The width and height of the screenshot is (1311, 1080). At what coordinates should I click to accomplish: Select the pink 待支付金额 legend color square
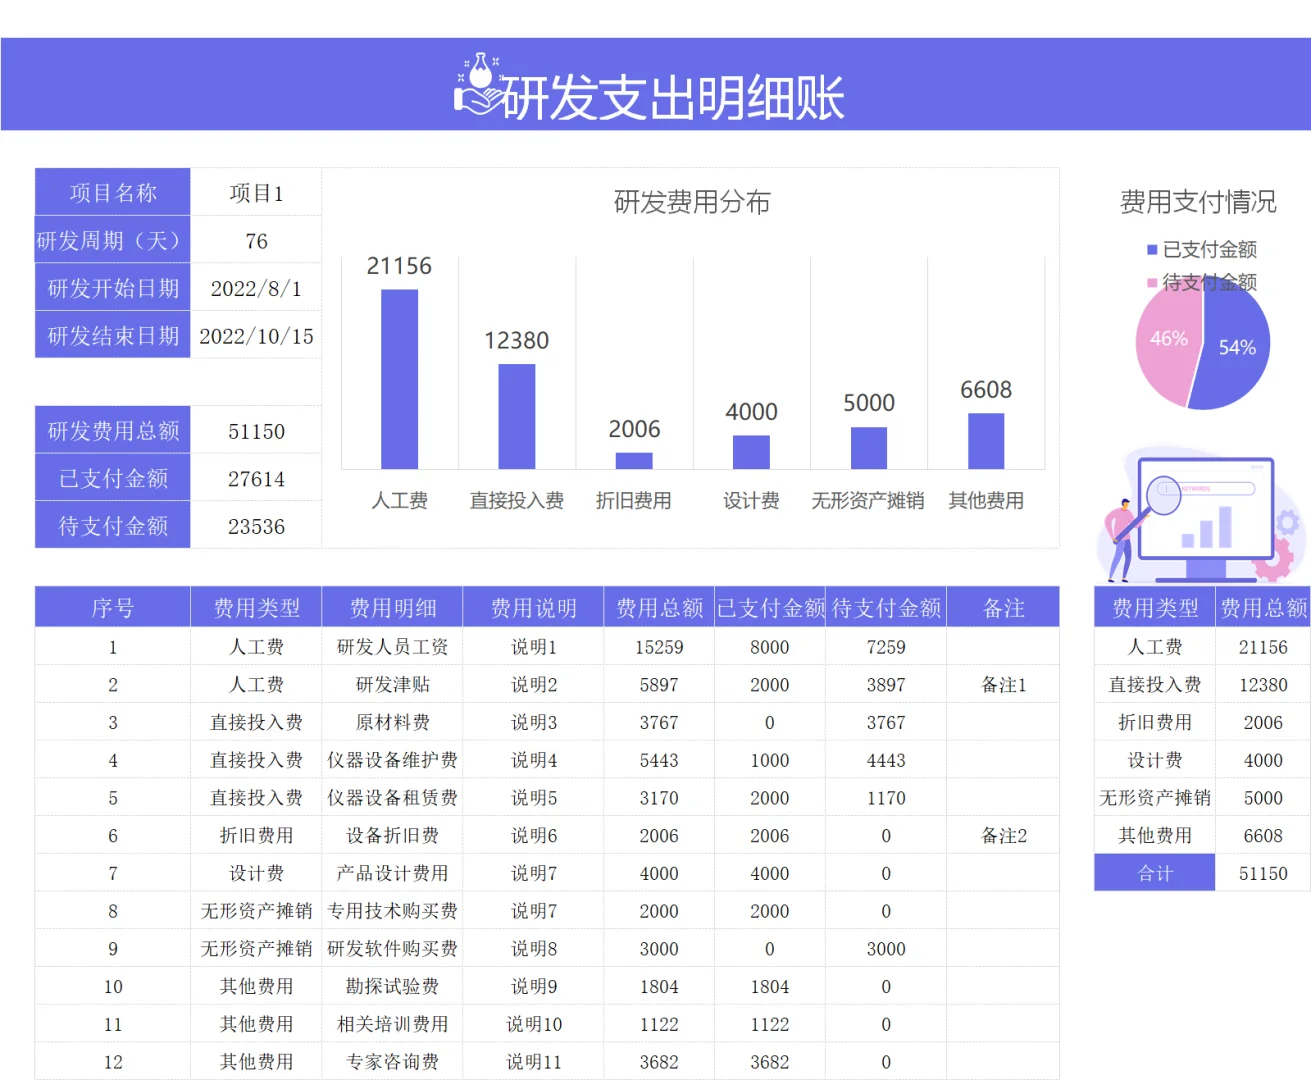(1150, 283)
